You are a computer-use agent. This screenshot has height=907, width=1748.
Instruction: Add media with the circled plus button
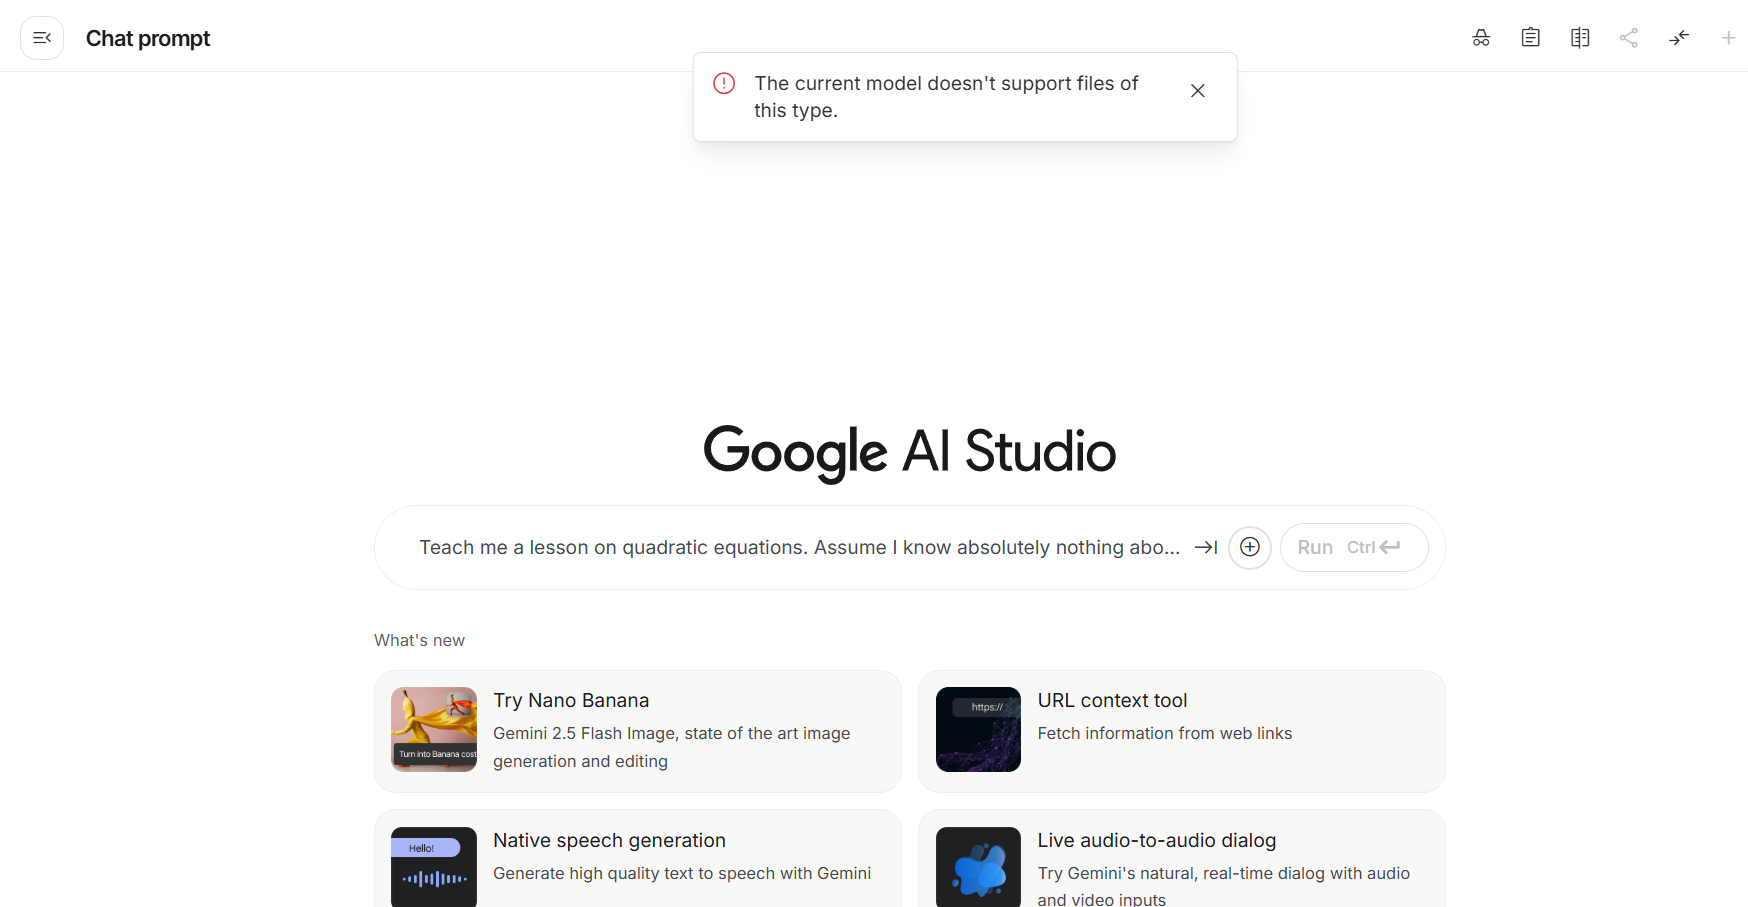tap(1250, 547)
